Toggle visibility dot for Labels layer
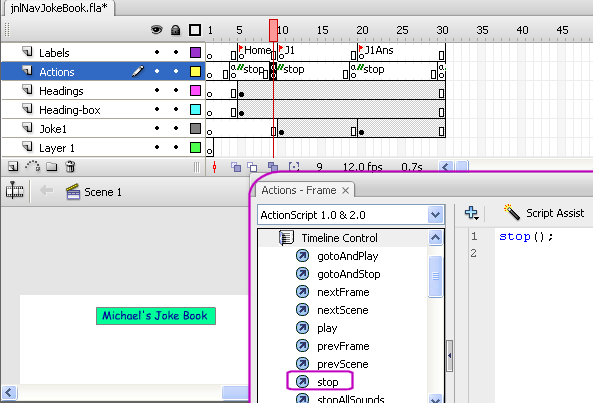The width and height of the screenshot is (593, 403). (157, 53)
